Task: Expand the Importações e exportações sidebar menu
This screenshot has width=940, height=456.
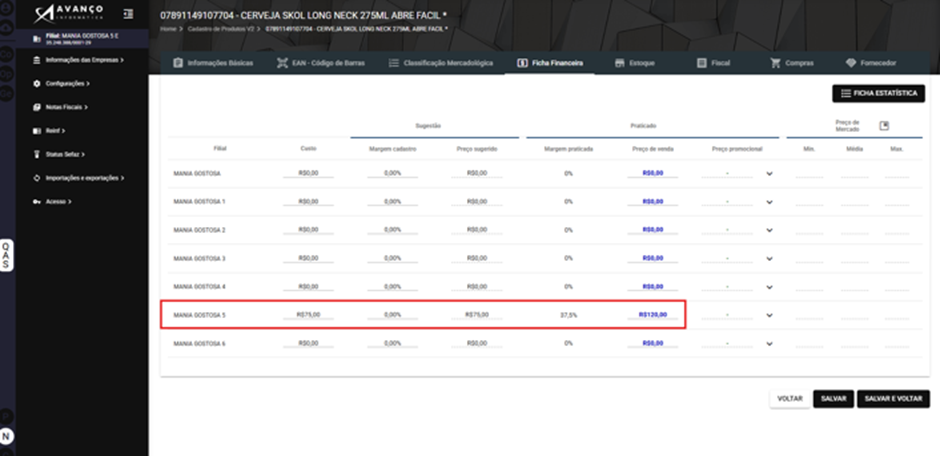Action: tap(79, 178)
